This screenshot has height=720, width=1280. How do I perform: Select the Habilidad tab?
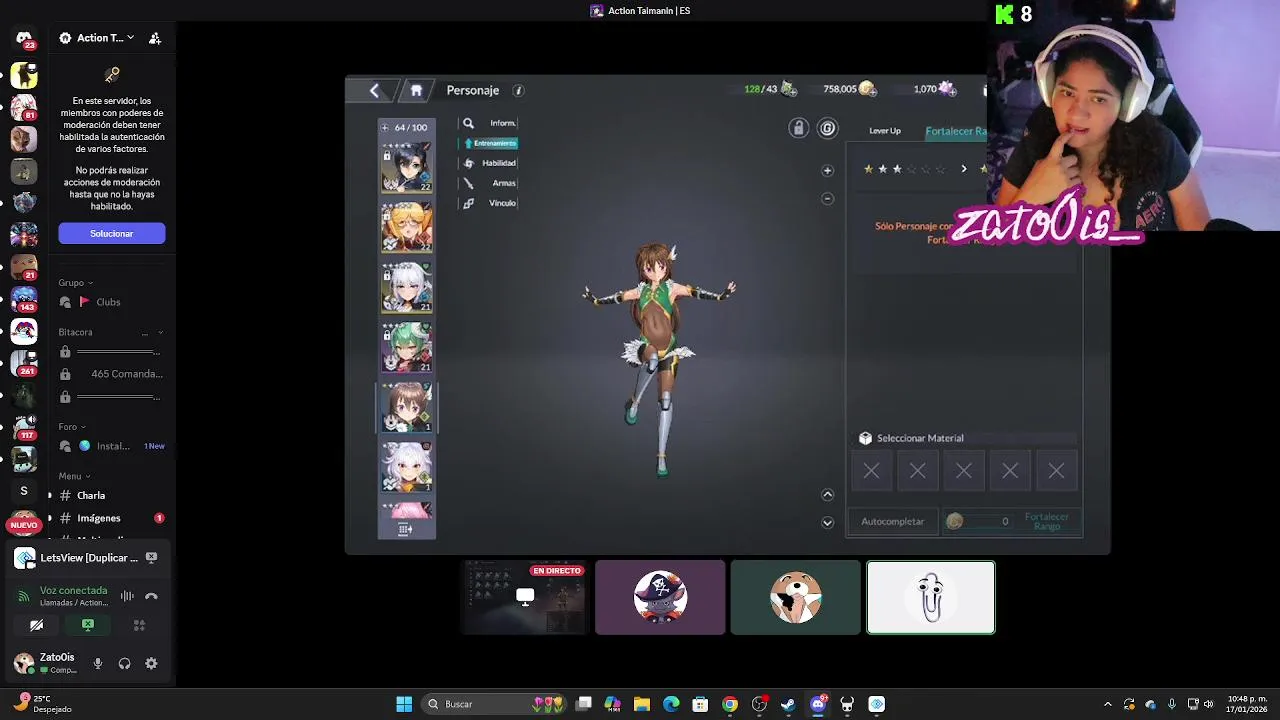coord(489,163)
